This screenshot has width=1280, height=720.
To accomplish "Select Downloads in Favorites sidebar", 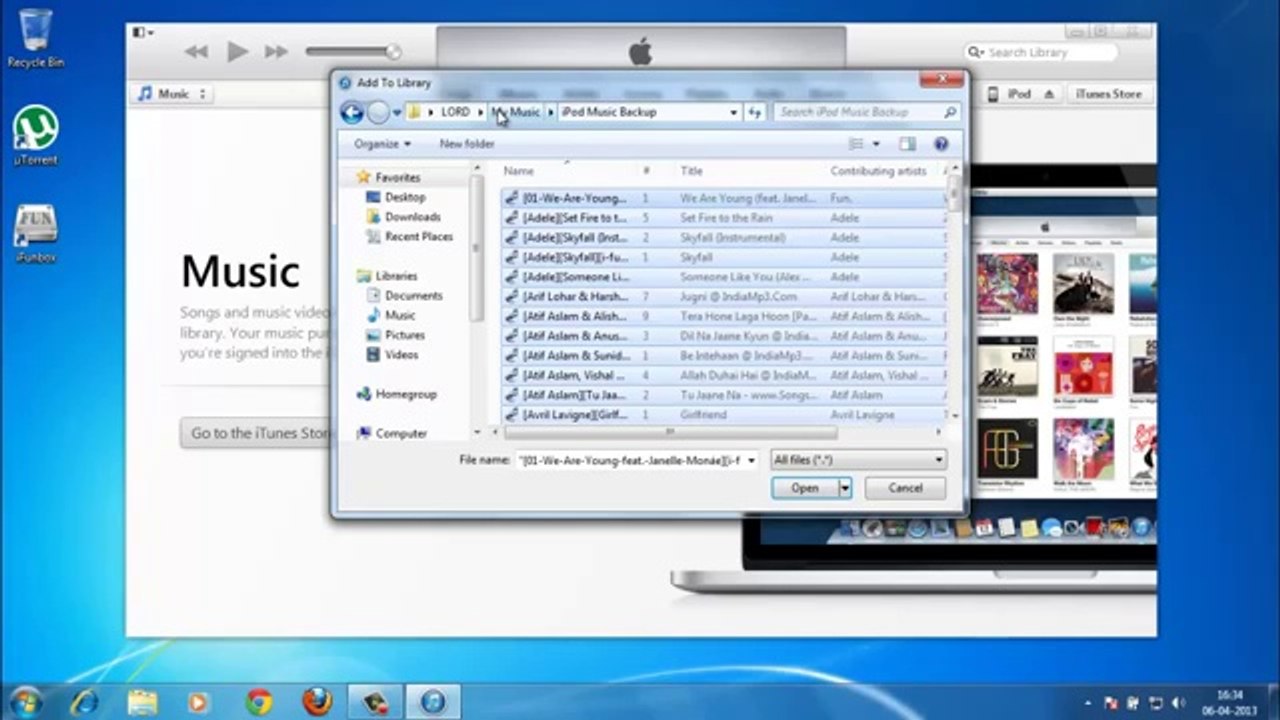I will (412, 217).
